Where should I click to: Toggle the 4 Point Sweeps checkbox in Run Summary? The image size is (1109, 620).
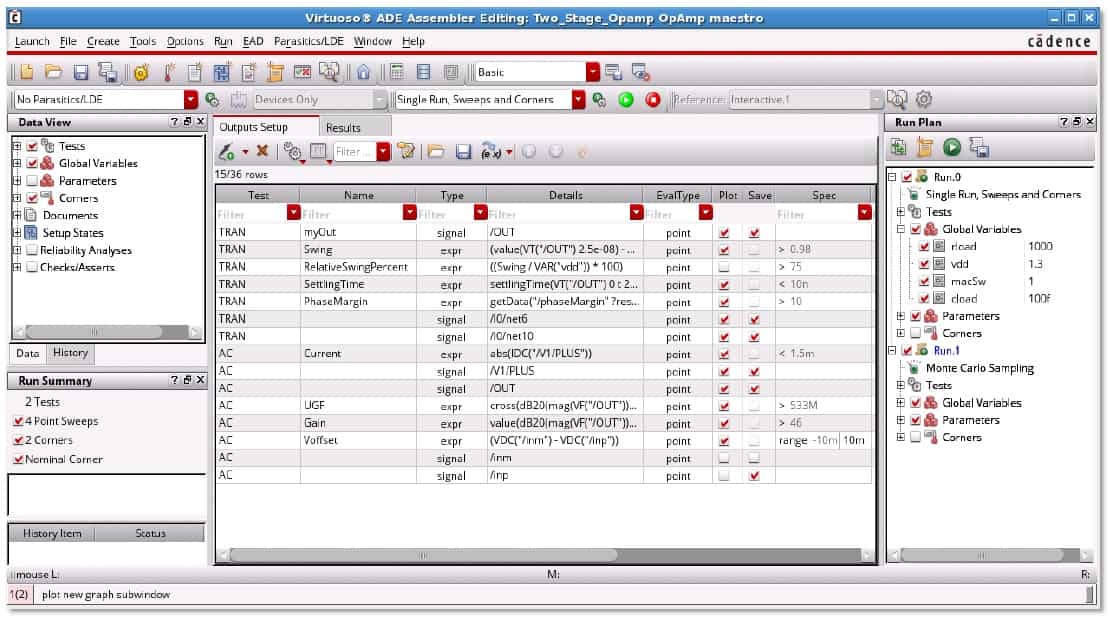[18, 421]
